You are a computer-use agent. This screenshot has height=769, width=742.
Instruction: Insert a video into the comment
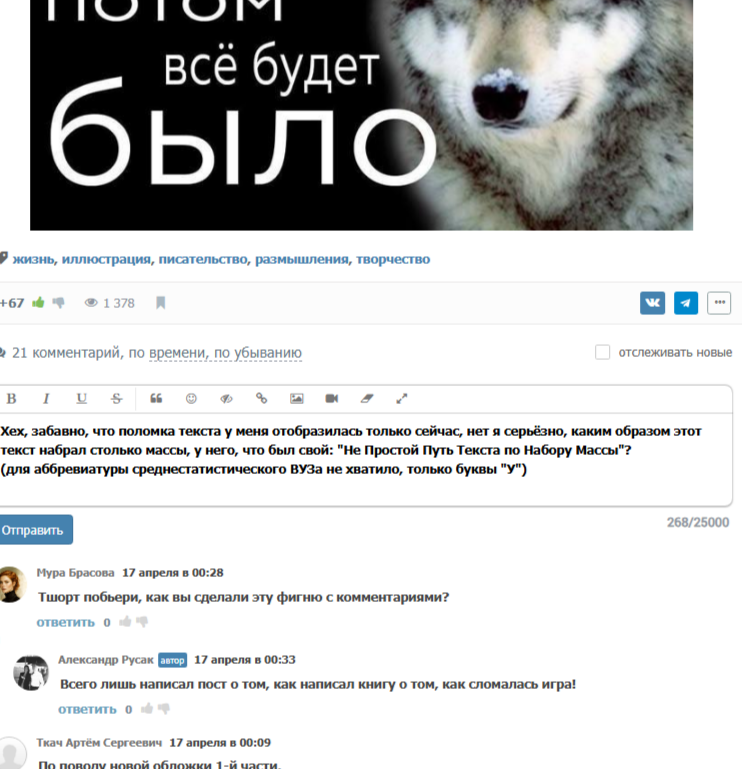332,399
